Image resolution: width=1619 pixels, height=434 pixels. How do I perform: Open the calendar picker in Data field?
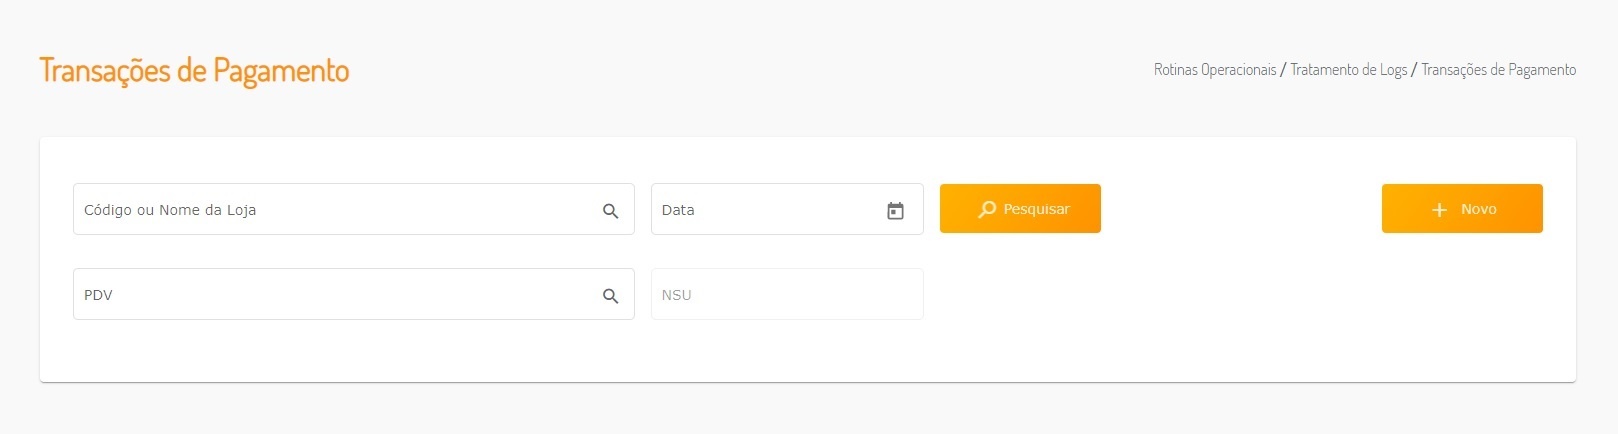[895, 211]
